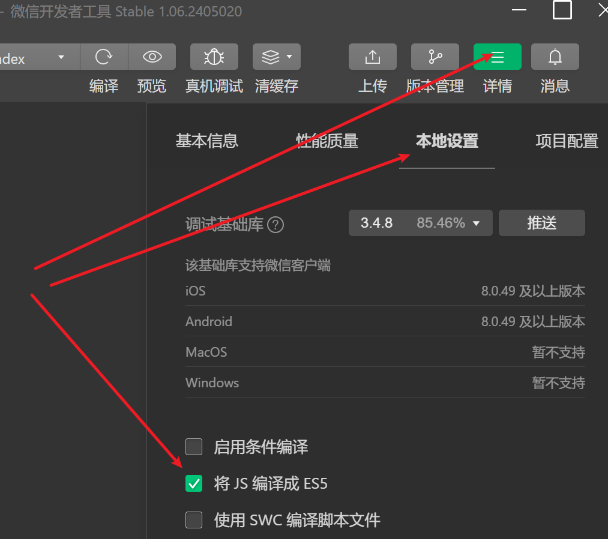
Task: Uncheck 将 JS 编译成 ES5 checkbox
Action: 193,484
